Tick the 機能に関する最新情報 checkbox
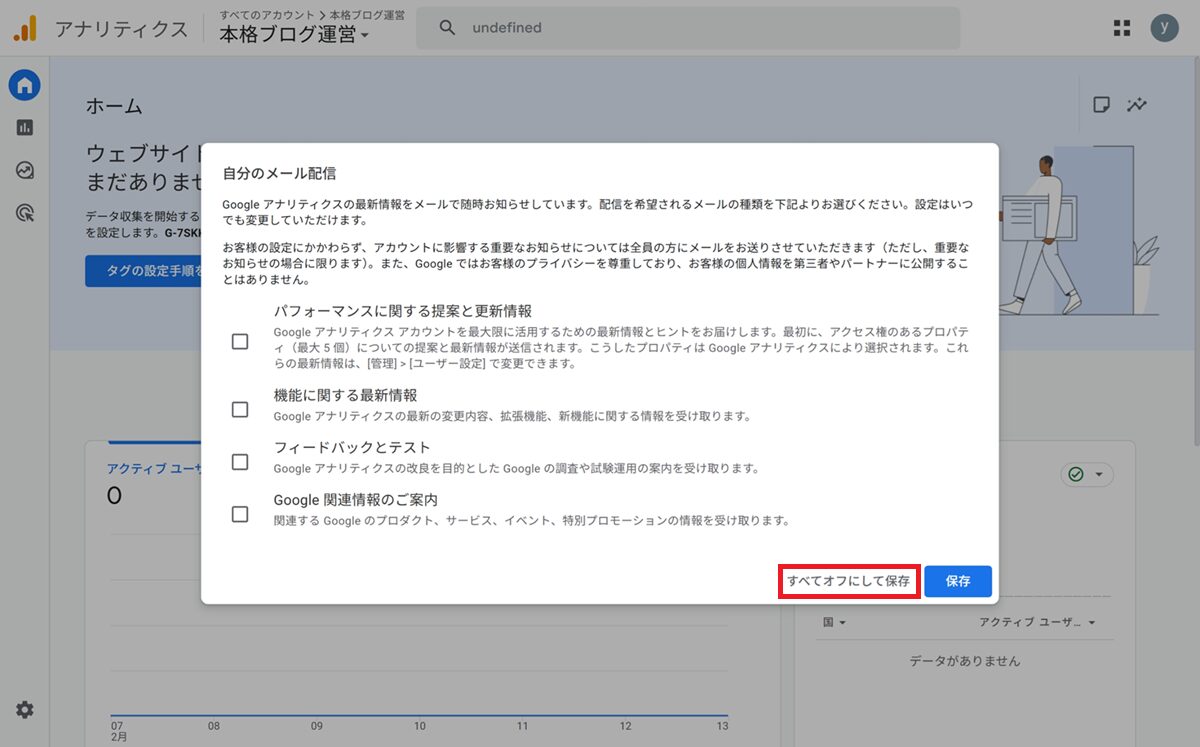Screen dimensions: 1200x747 [240, 409]
